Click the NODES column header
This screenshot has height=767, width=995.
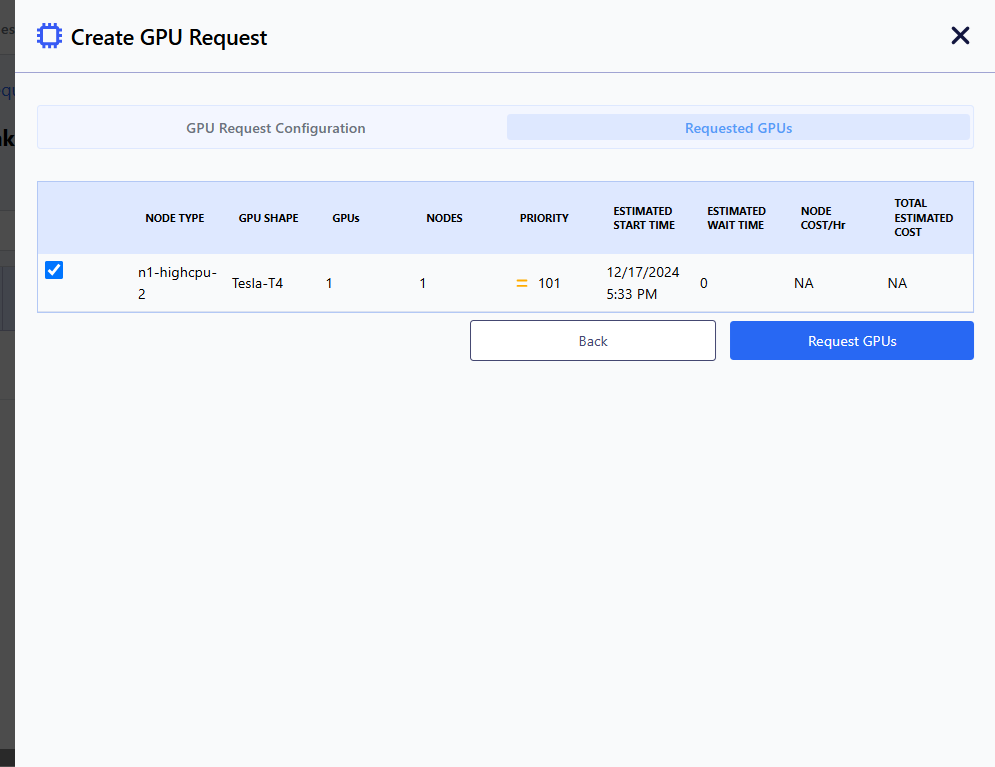[x=444, y=218]
